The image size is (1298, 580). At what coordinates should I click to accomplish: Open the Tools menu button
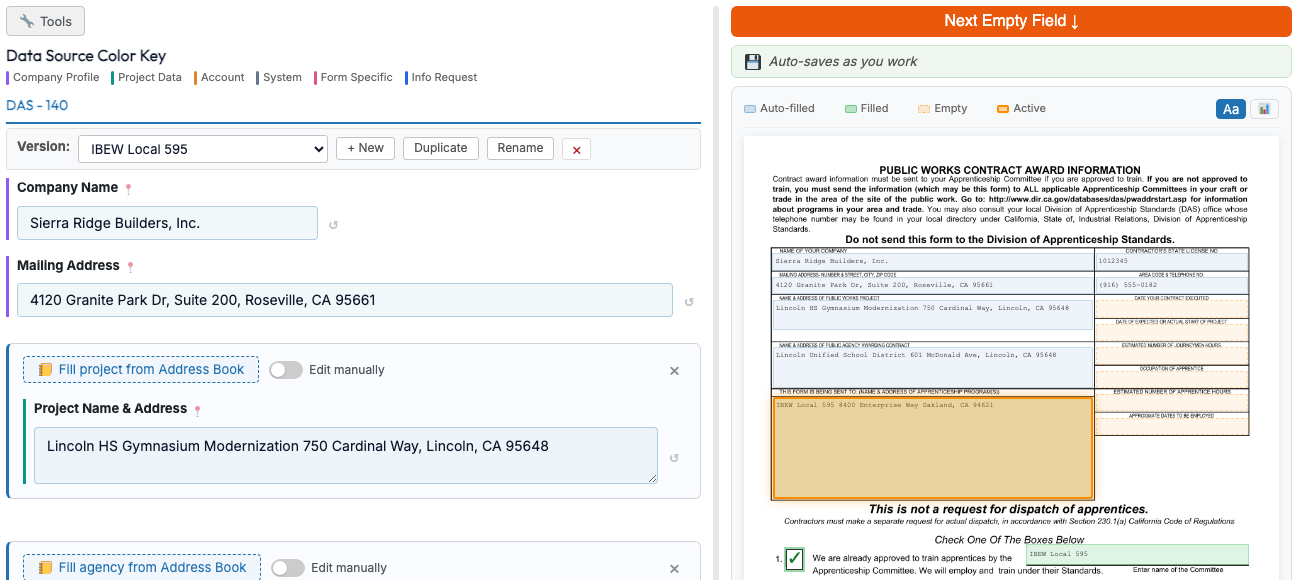[x=45, y=21]
